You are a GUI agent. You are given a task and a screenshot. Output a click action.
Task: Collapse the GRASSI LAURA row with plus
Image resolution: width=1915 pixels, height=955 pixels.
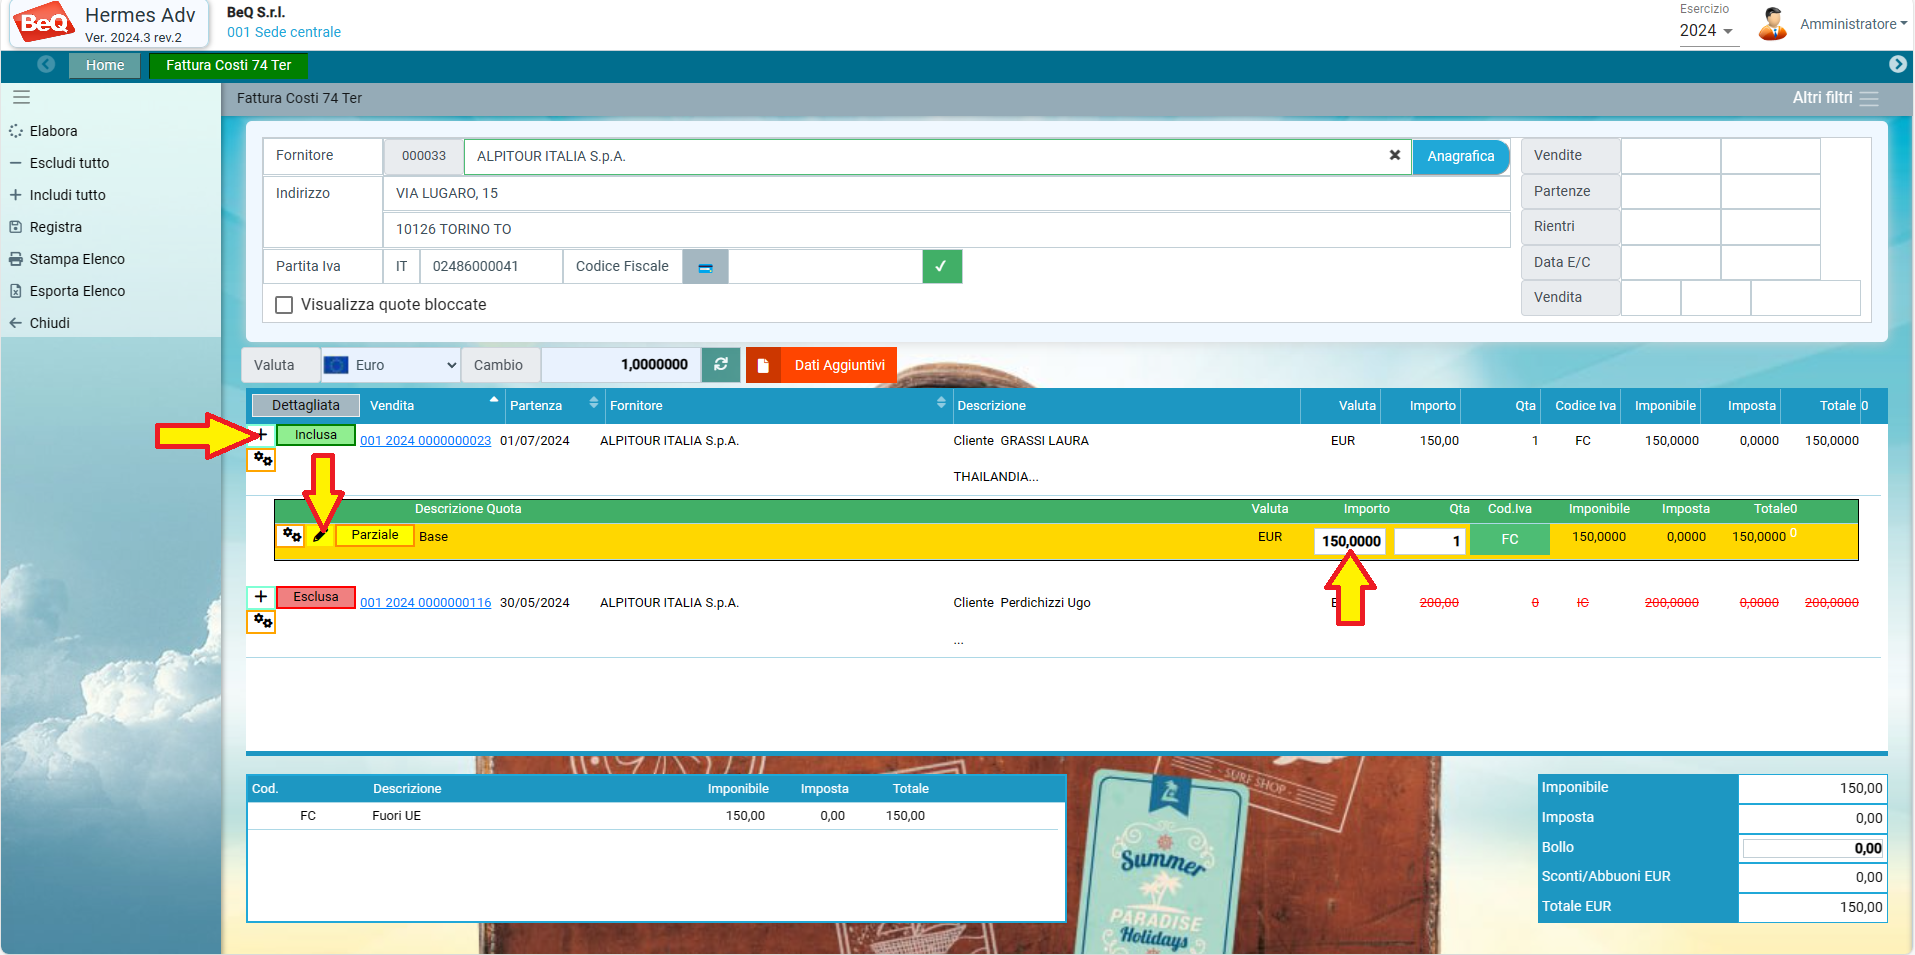point(261,435)
